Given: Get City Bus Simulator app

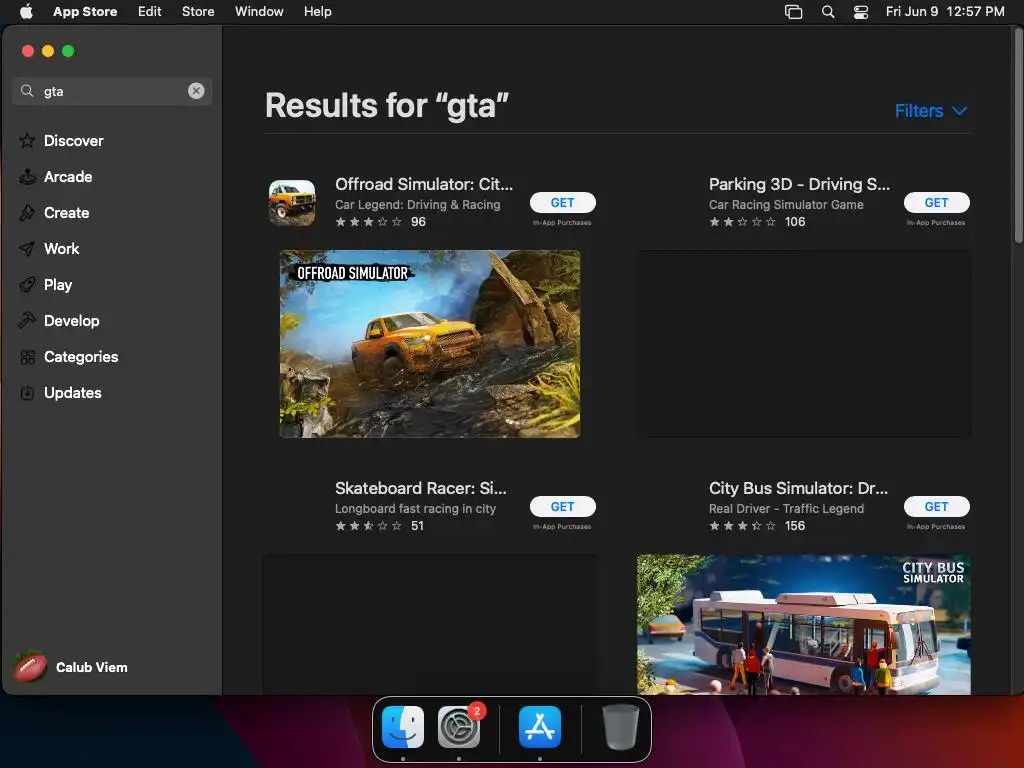Looking at the screenshot, I should (x=936, y=507).
